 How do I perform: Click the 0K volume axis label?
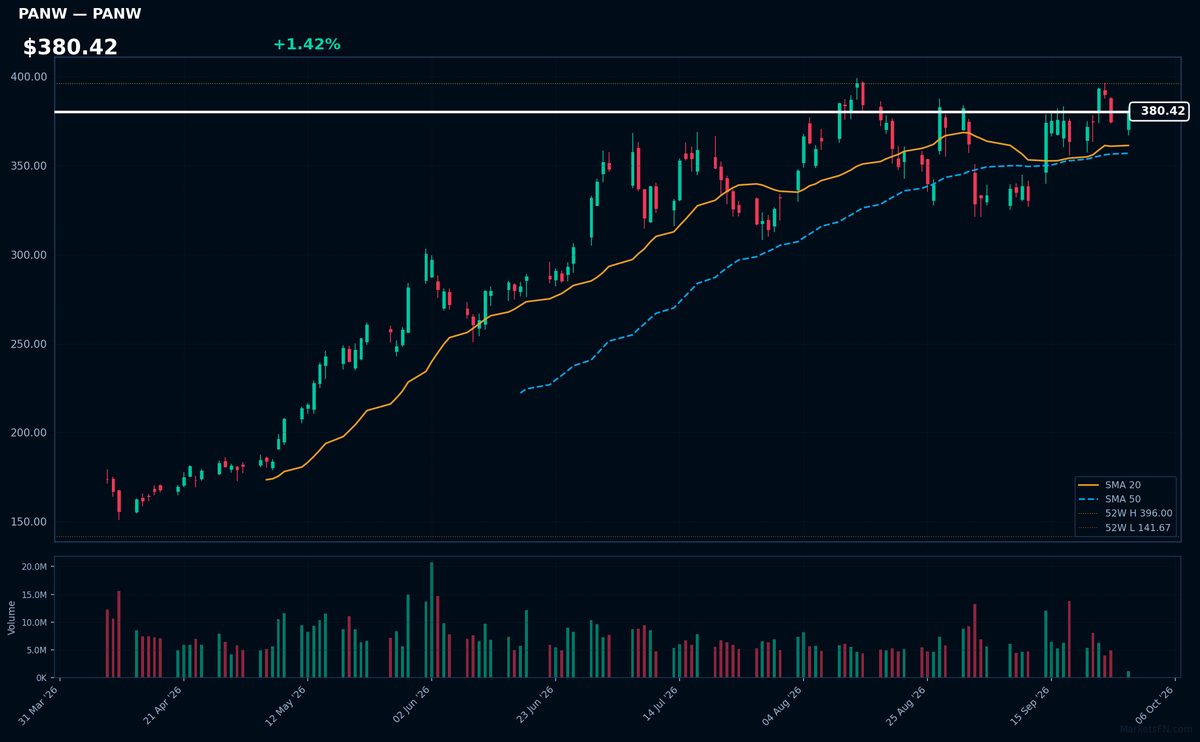pyautogui.click(x=42, y=677)
